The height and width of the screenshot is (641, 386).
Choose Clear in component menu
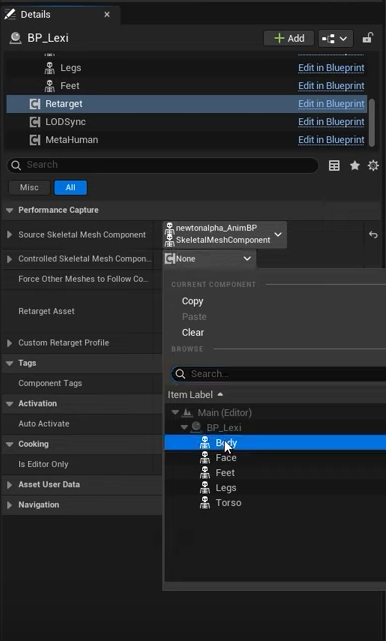click(193, 333)
